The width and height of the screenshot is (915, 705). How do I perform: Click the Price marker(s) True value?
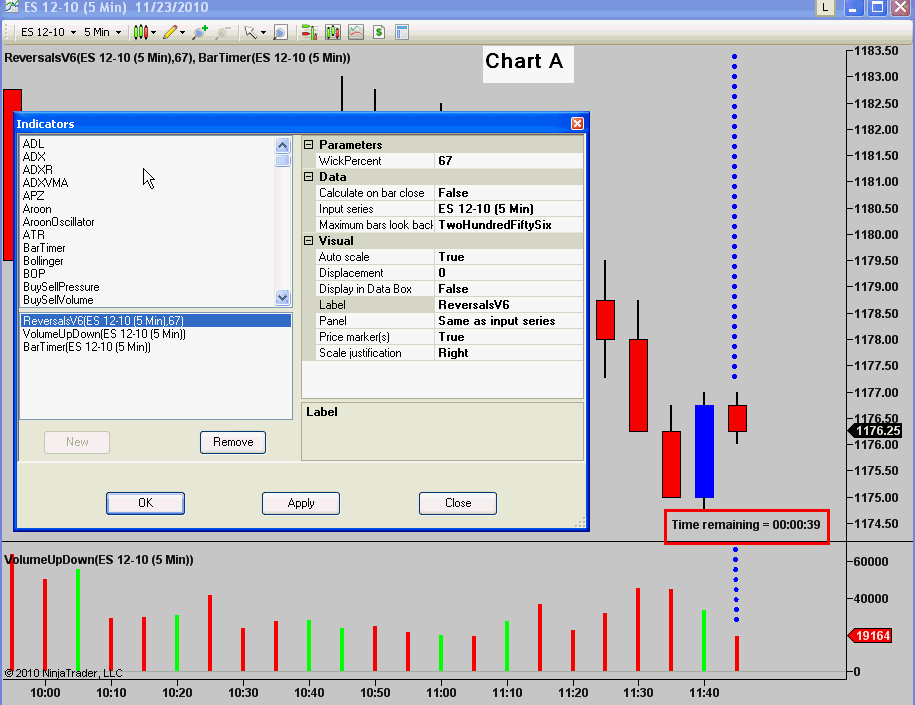(x=509, y=337)
